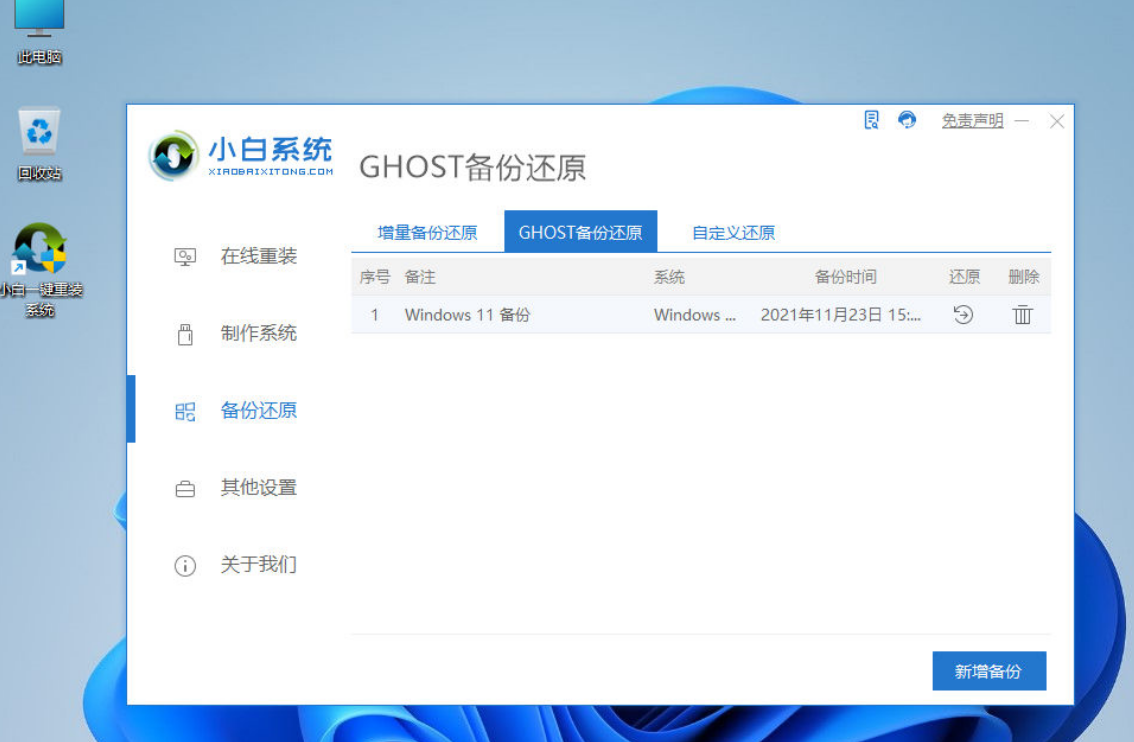Open the 回收站 recycle bin icon
Viewport: 1134px width, 742px height.
pyautogui.click(x=39, y=145)
